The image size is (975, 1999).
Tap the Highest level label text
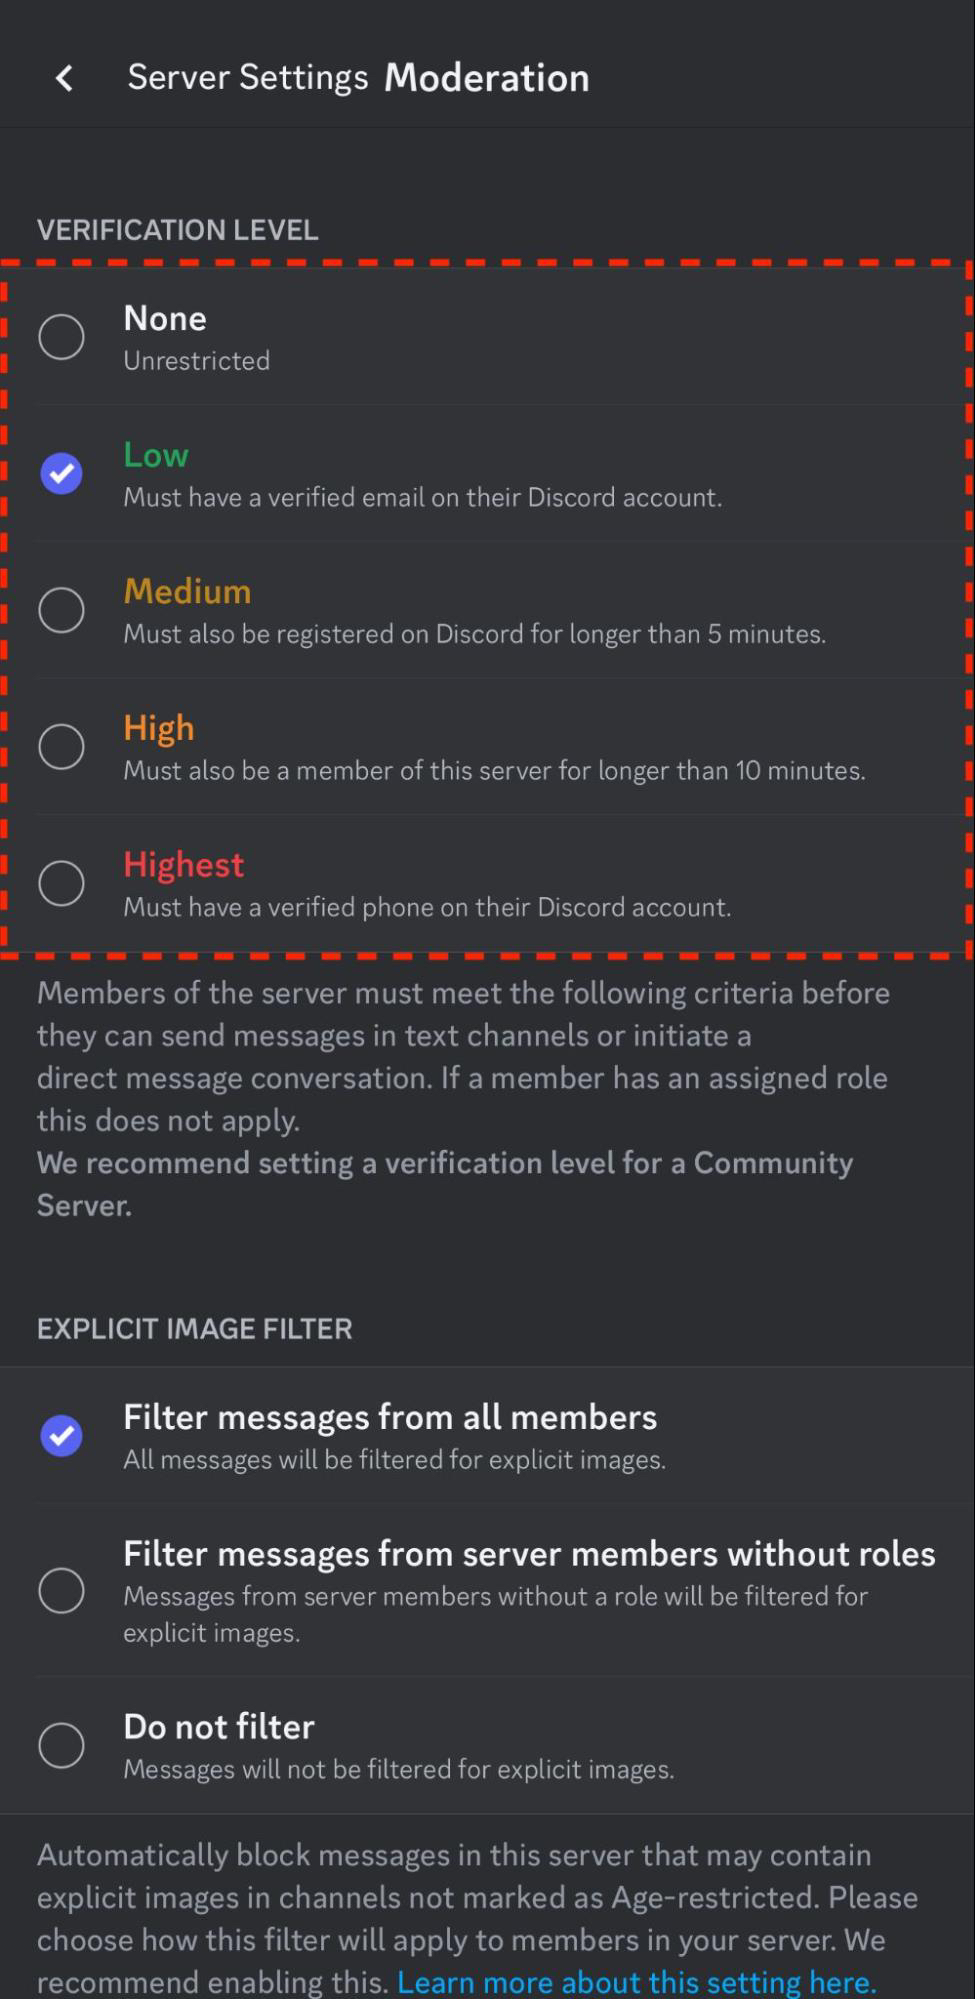(x=183, y=865)
